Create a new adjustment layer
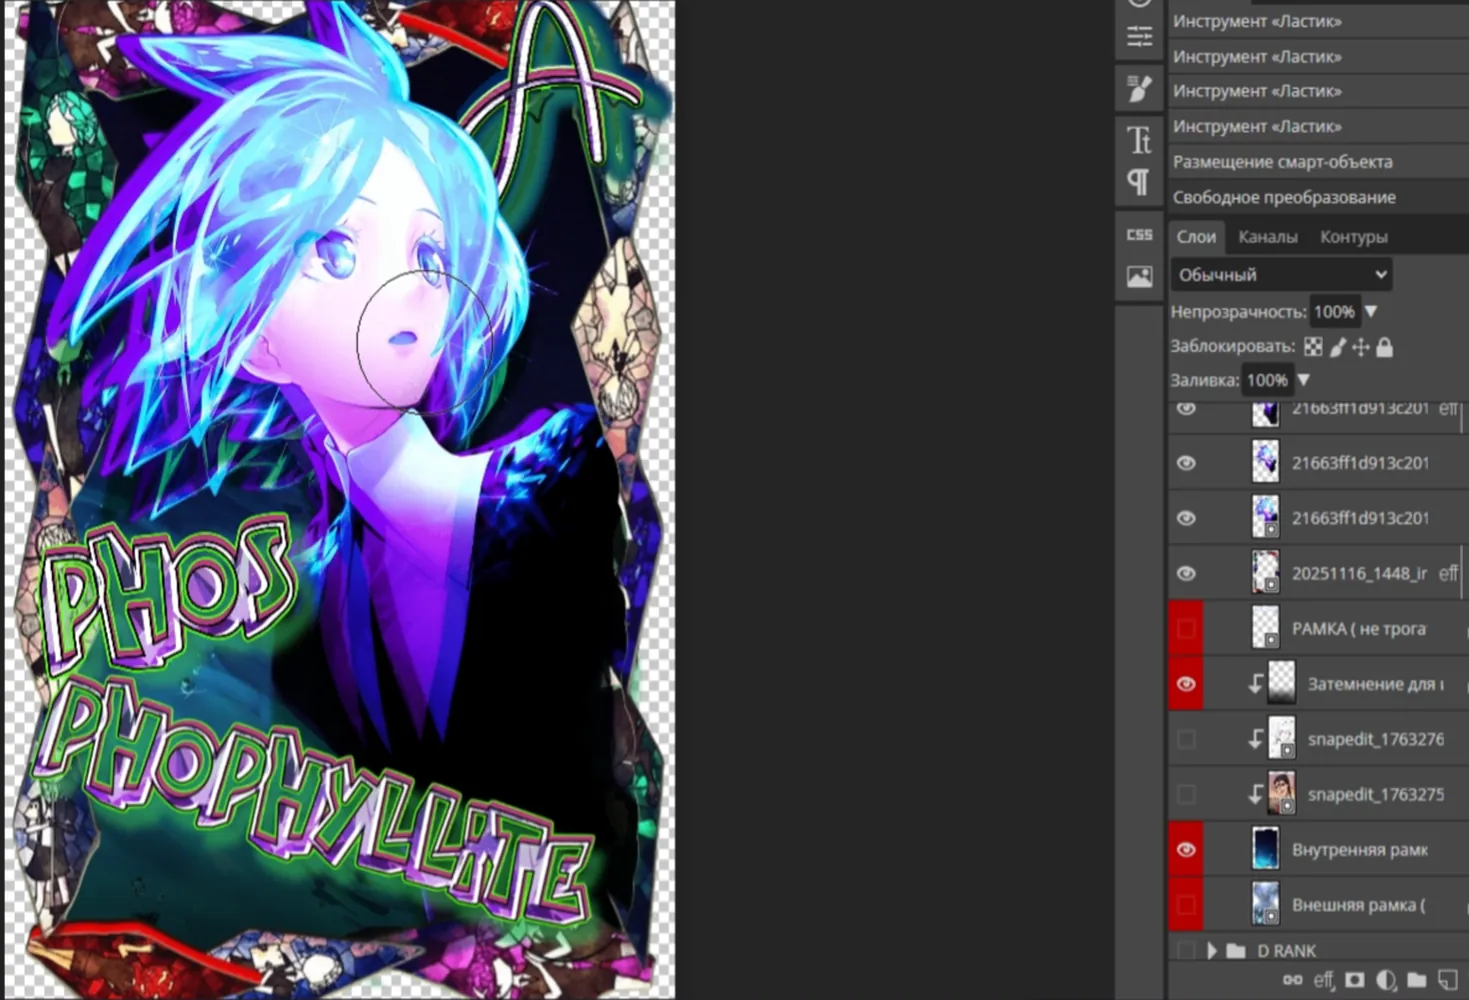The image size is (1469, 1000). pyautogui.click(x=1386, y=980)
